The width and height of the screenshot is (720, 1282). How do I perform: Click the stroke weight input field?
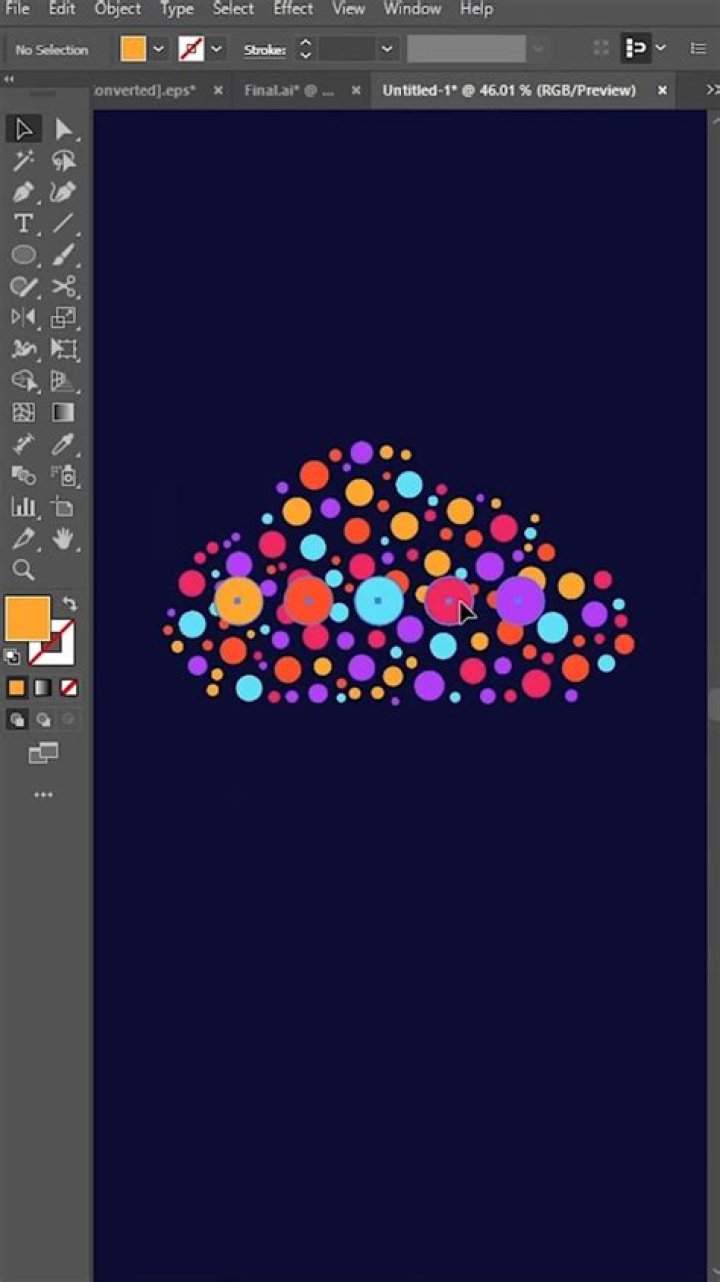click(347, 49)
